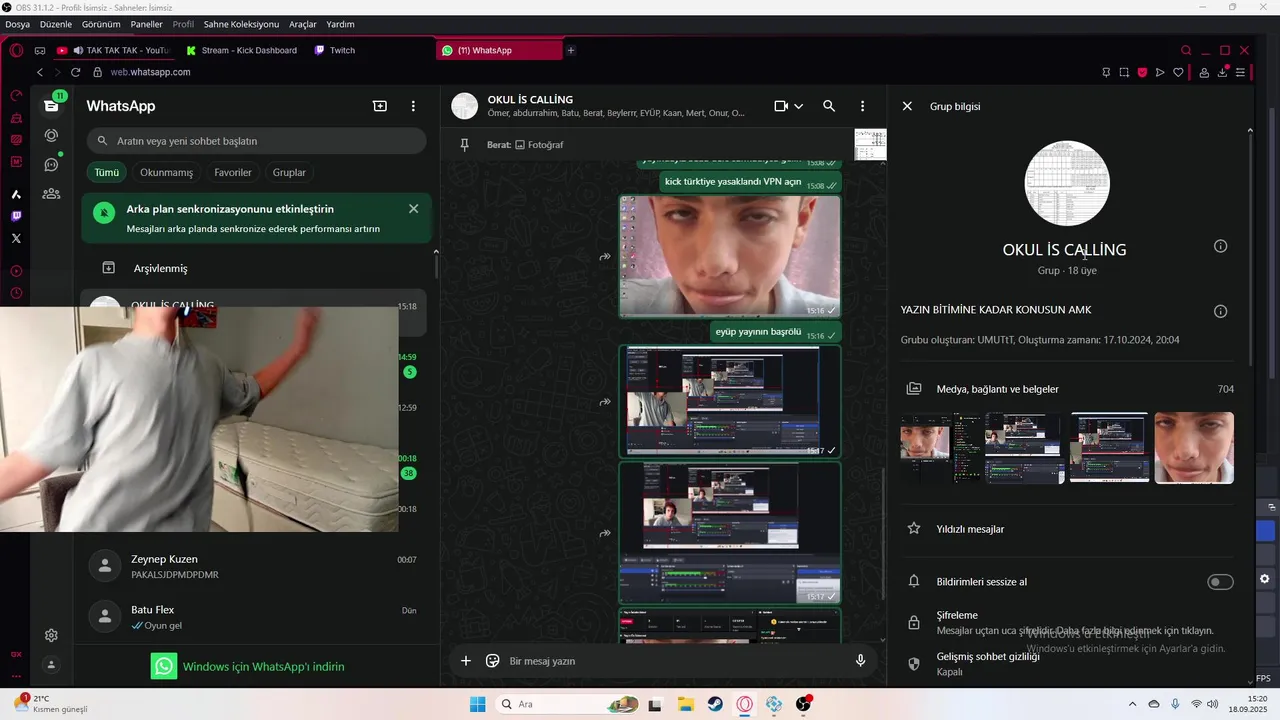Viewport: 1280px width, 720px height.
Task: Click the group profile picture
Action: (x=1067, y=183)
